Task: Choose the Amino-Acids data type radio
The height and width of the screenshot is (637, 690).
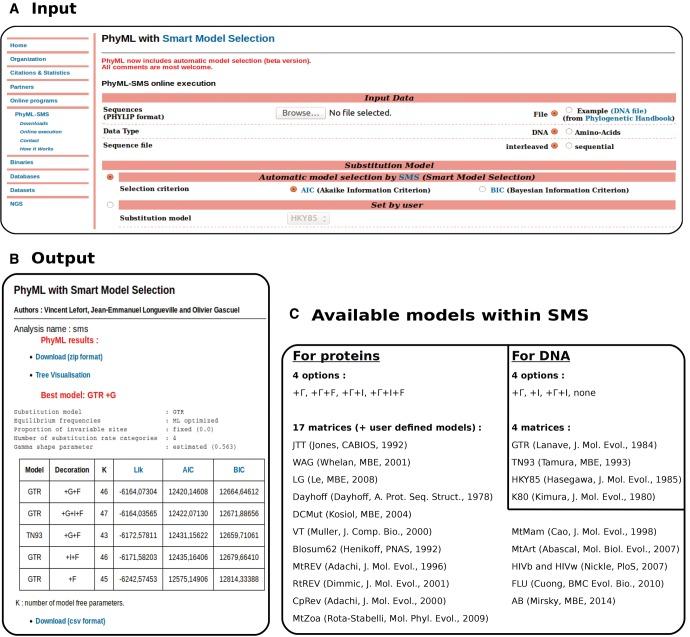Action: pyautogui.click(x=569, y=131)
